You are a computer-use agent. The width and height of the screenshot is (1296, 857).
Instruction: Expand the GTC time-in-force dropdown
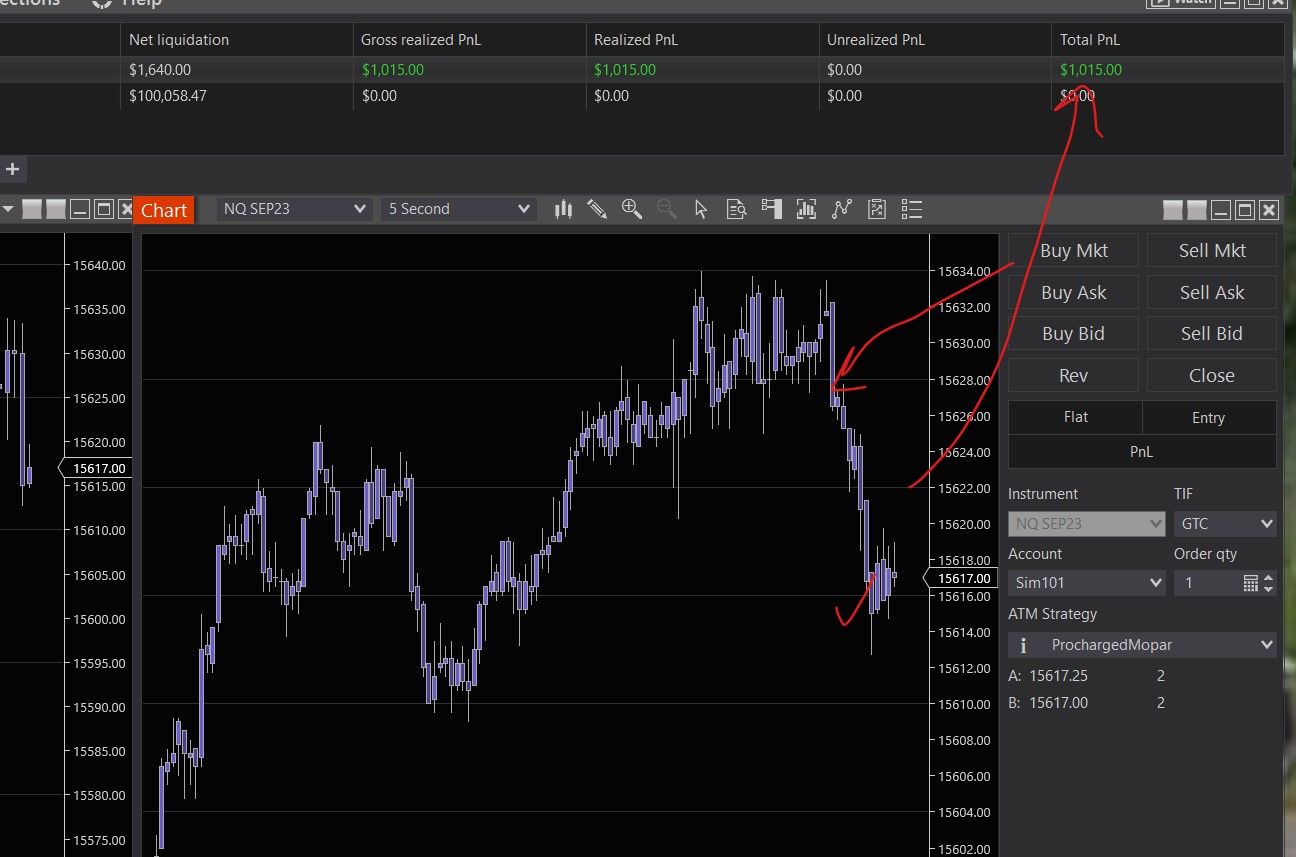pyautogui.click(x=1225, y=523)
